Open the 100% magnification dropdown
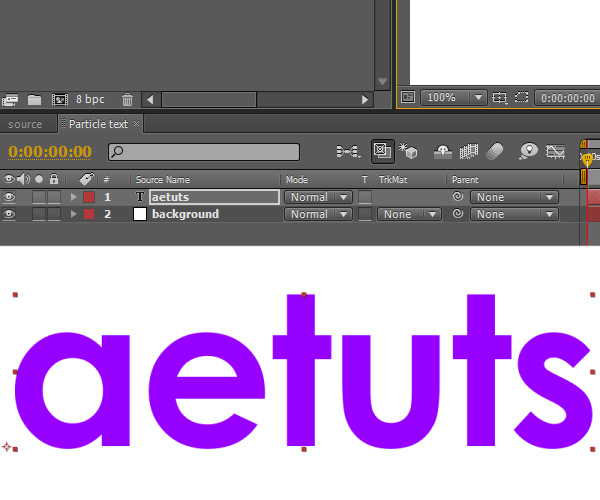Image resolution: width=600 pixels, height=500 pixels. click(x=453, y=98)
